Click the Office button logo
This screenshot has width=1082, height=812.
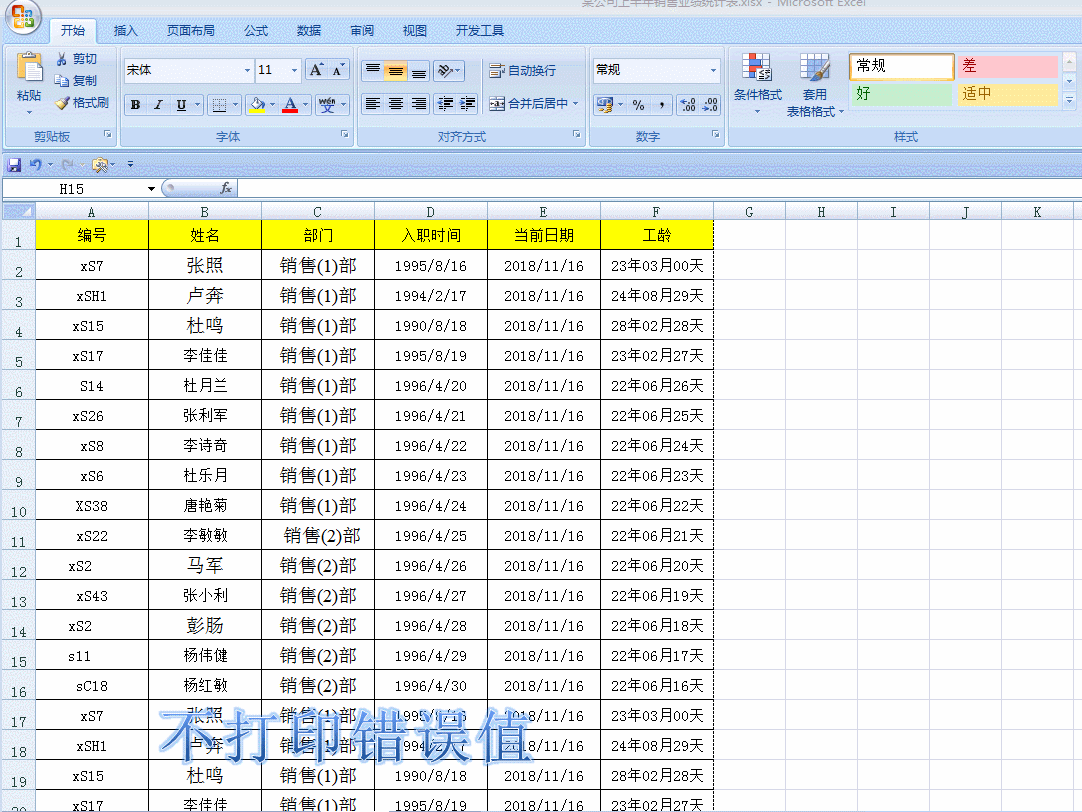tap(22, 16)
